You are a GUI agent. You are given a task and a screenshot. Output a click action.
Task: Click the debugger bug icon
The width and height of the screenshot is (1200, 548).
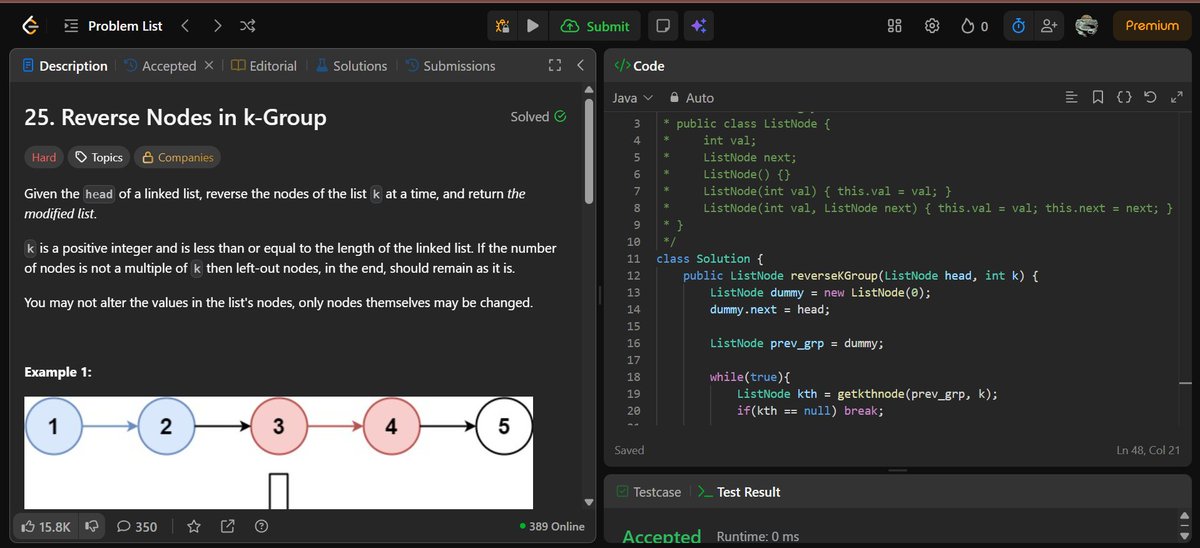click(503, 26)
